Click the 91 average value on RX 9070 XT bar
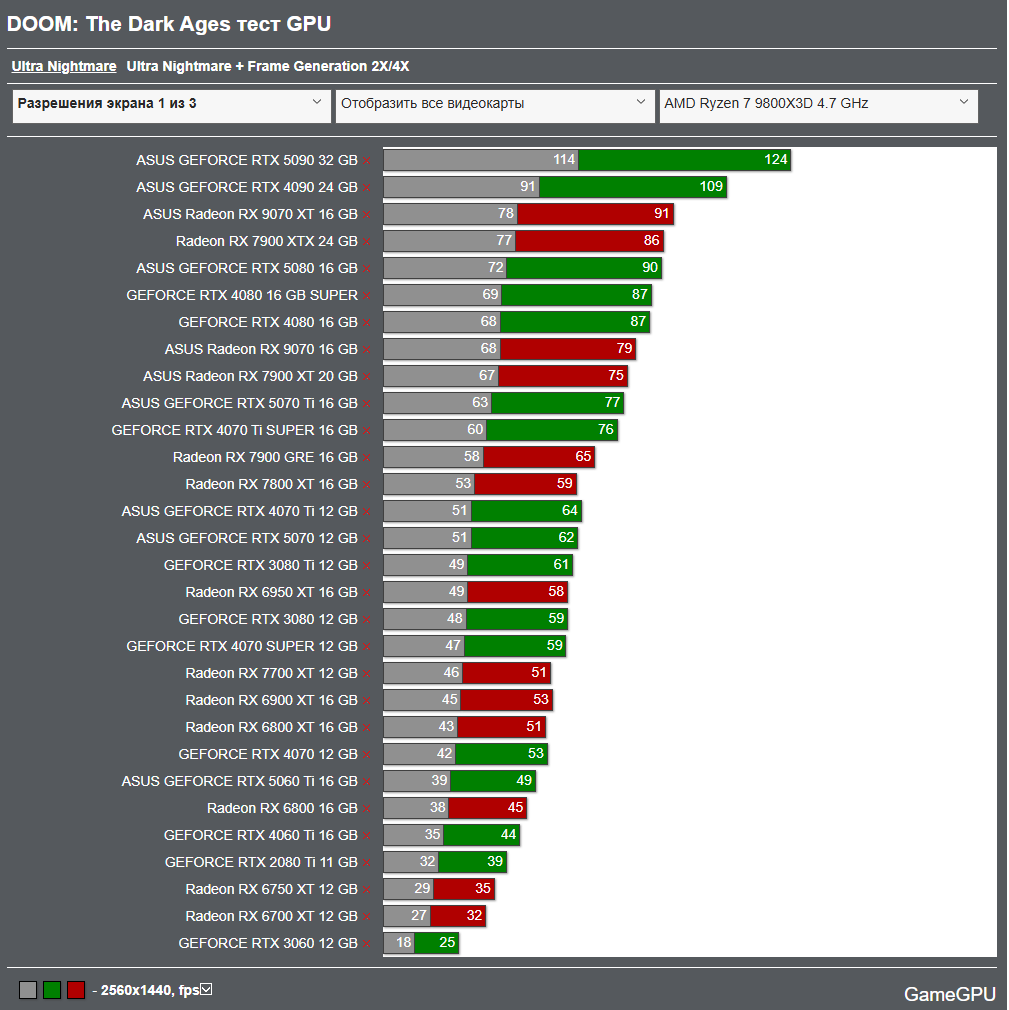The height and width of the screenshot is (1010, 1009). 662,214
